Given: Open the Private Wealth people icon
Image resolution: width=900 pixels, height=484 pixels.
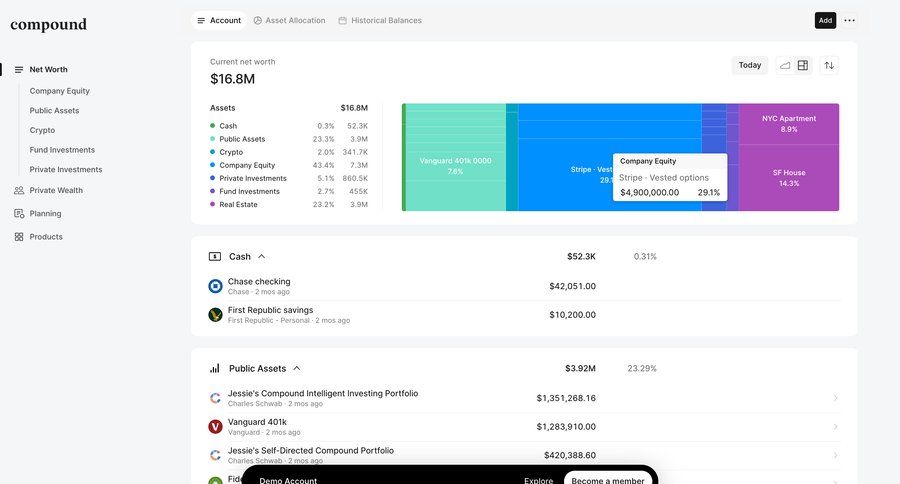Looking at the screenshot, I should click(19, 190).
